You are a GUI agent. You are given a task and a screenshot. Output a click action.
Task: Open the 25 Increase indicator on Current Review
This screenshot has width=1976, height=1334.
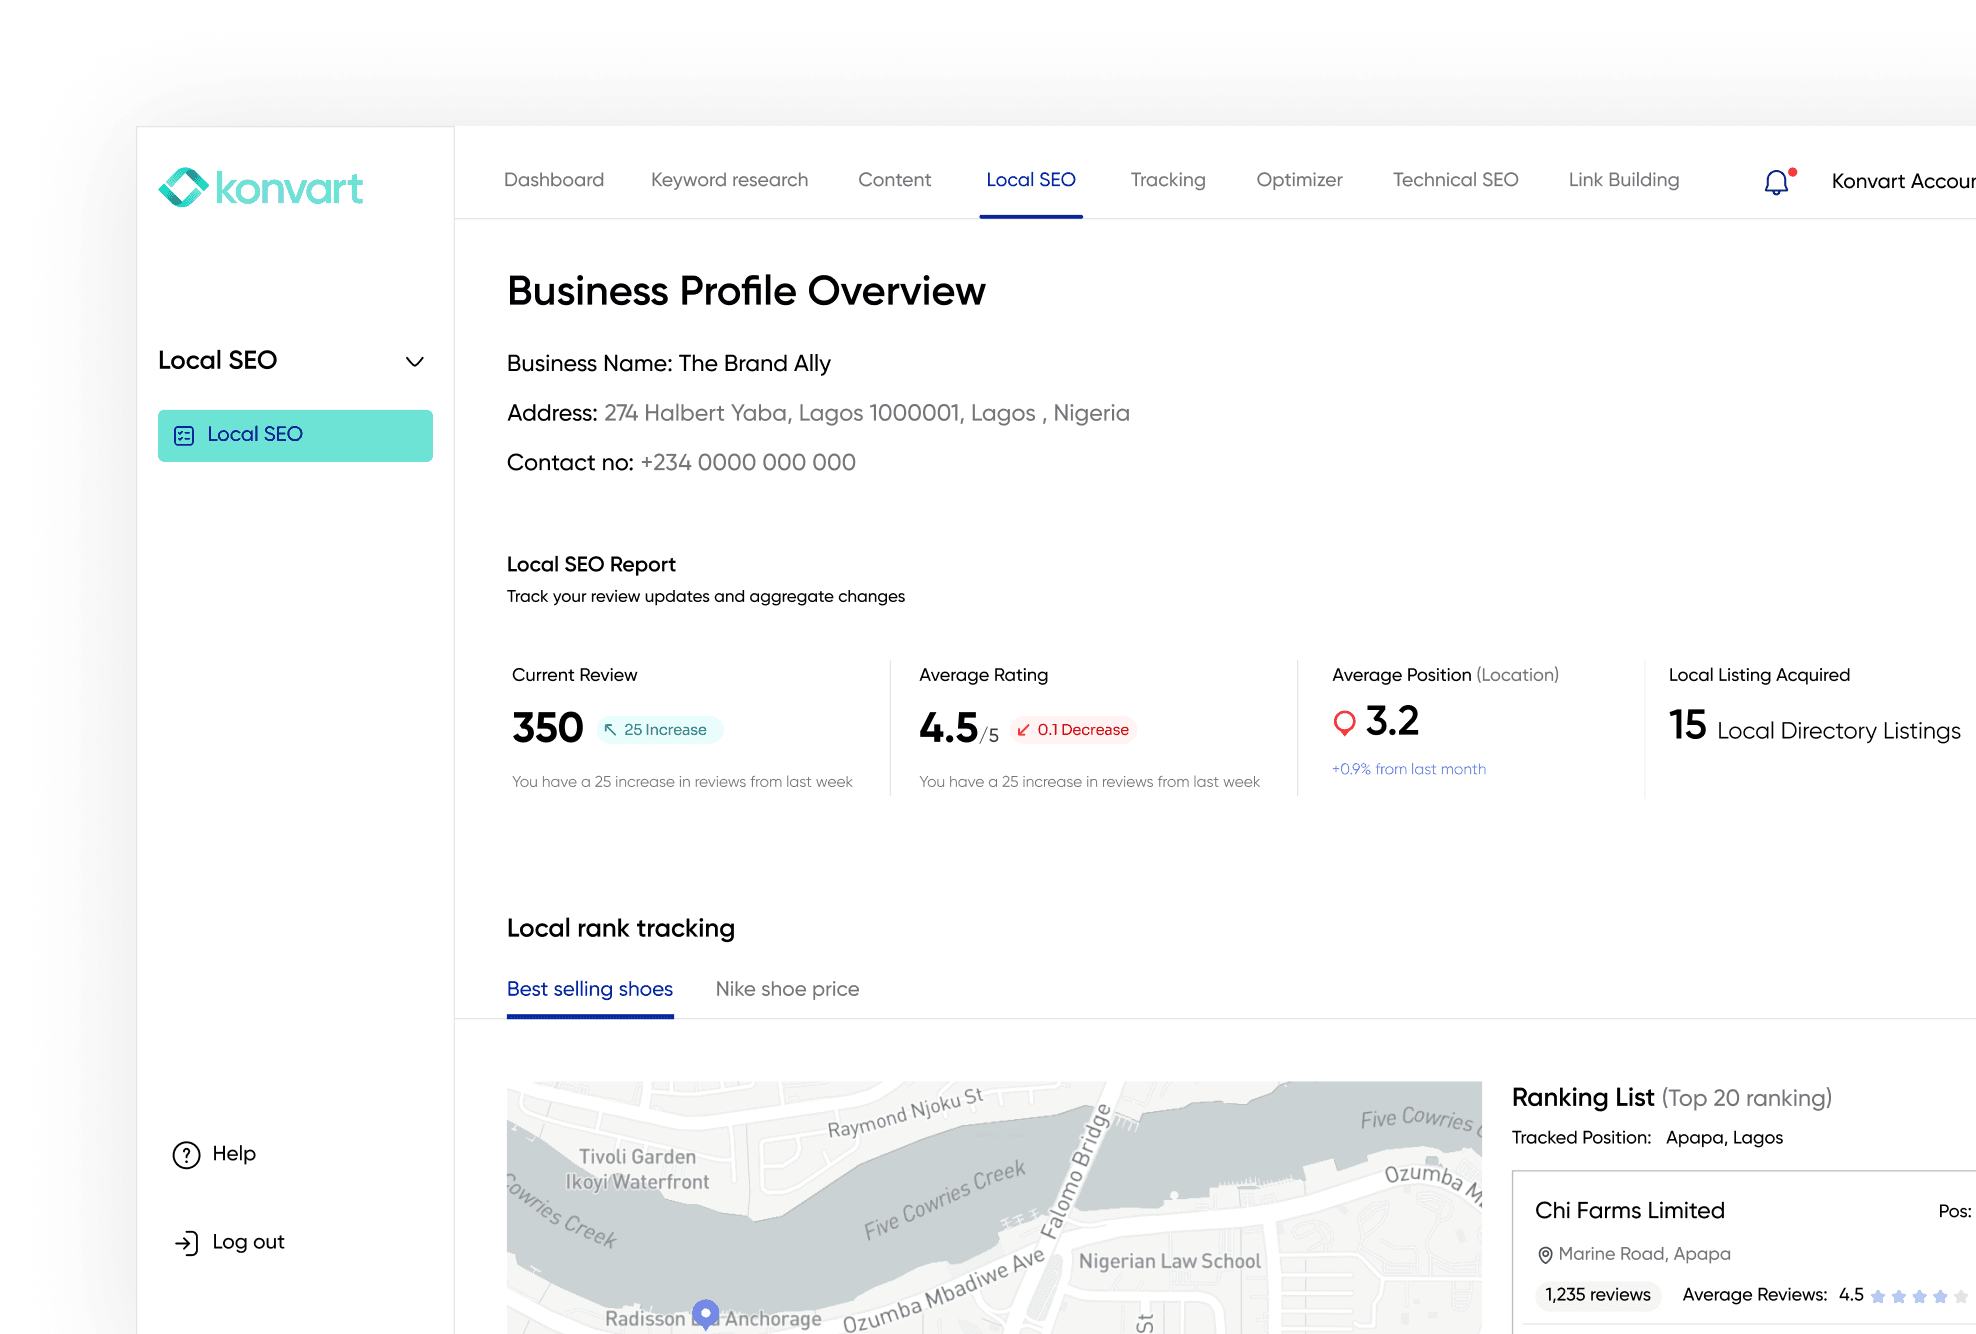click(x=659, y=729)
